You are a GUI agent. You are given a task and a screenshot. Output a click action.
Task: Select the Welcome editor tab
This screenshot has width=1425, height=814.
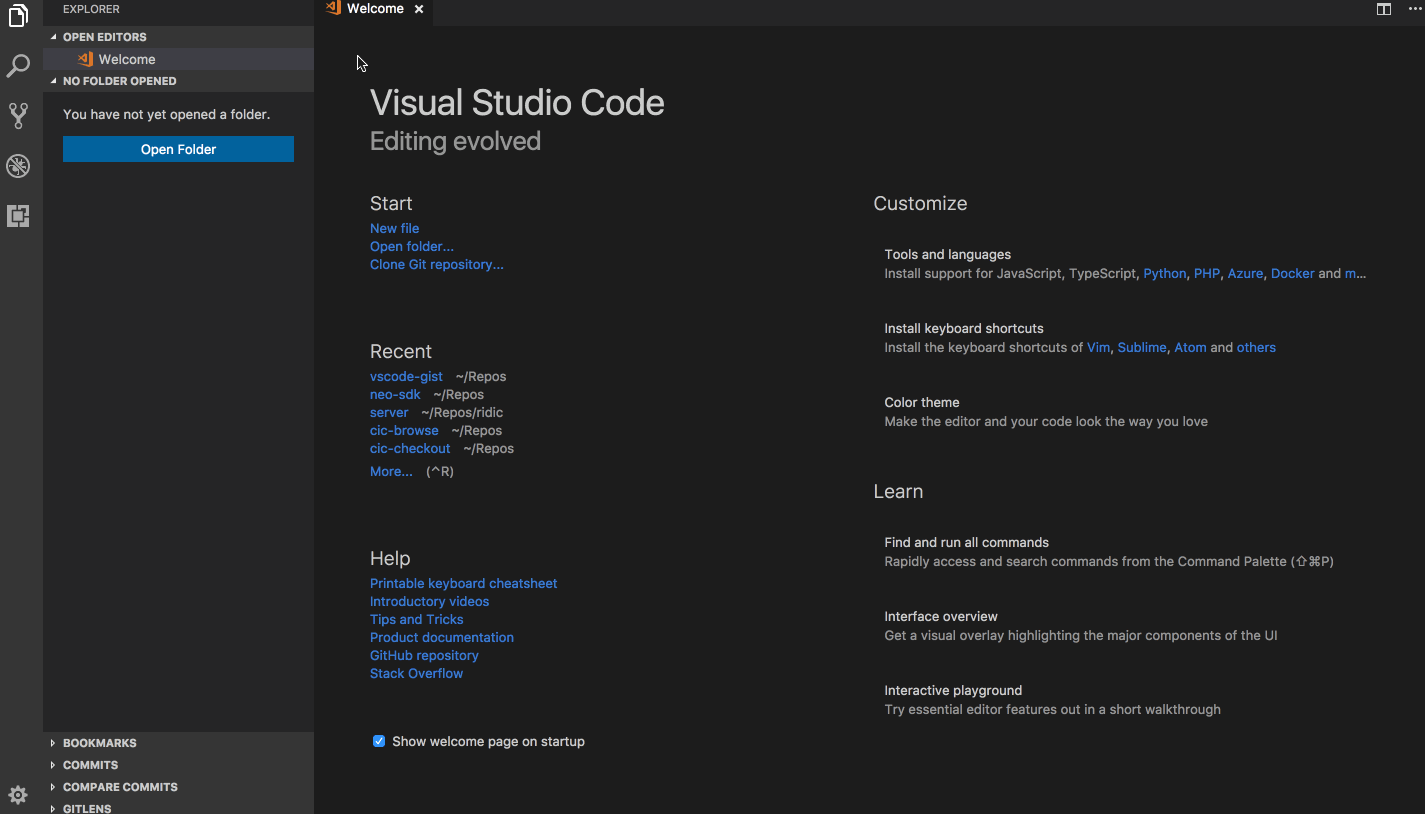tap(375, 9)
